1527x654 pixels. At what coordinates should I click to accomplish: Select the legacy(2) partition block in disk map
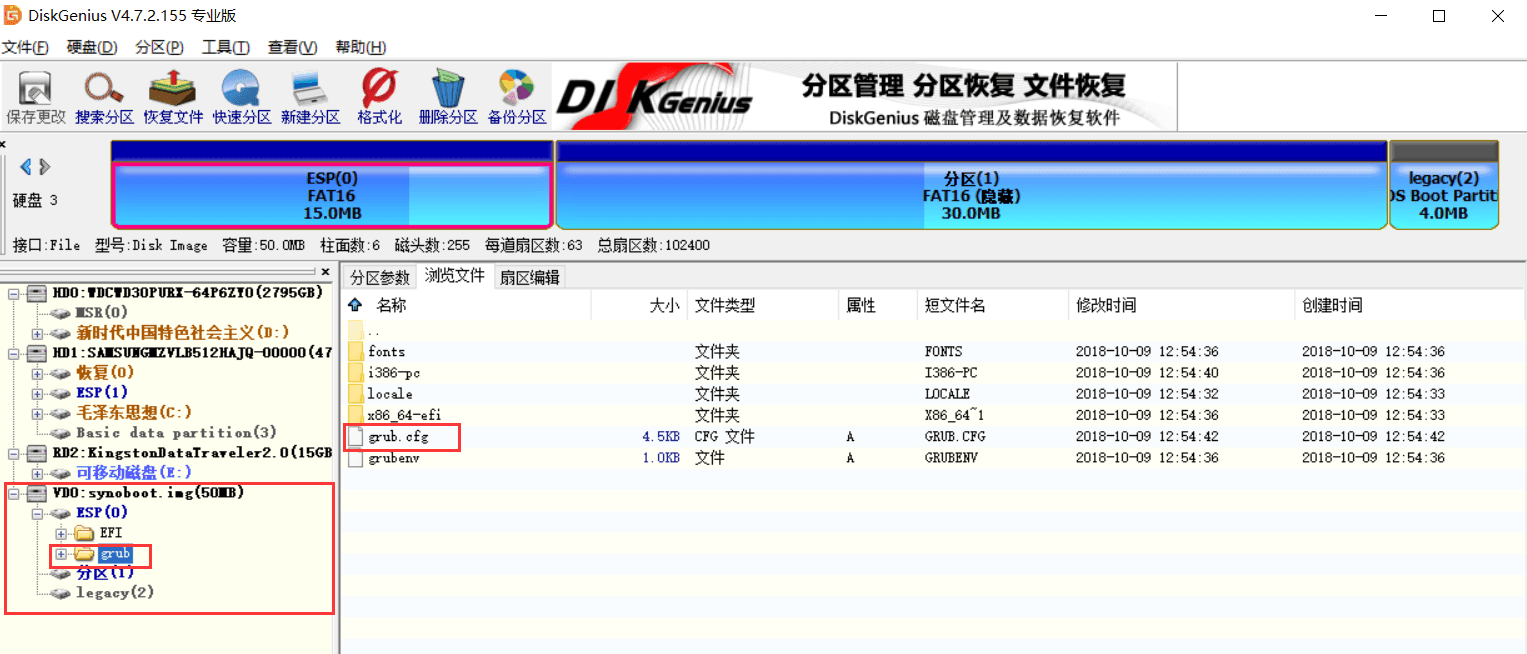1443,195
